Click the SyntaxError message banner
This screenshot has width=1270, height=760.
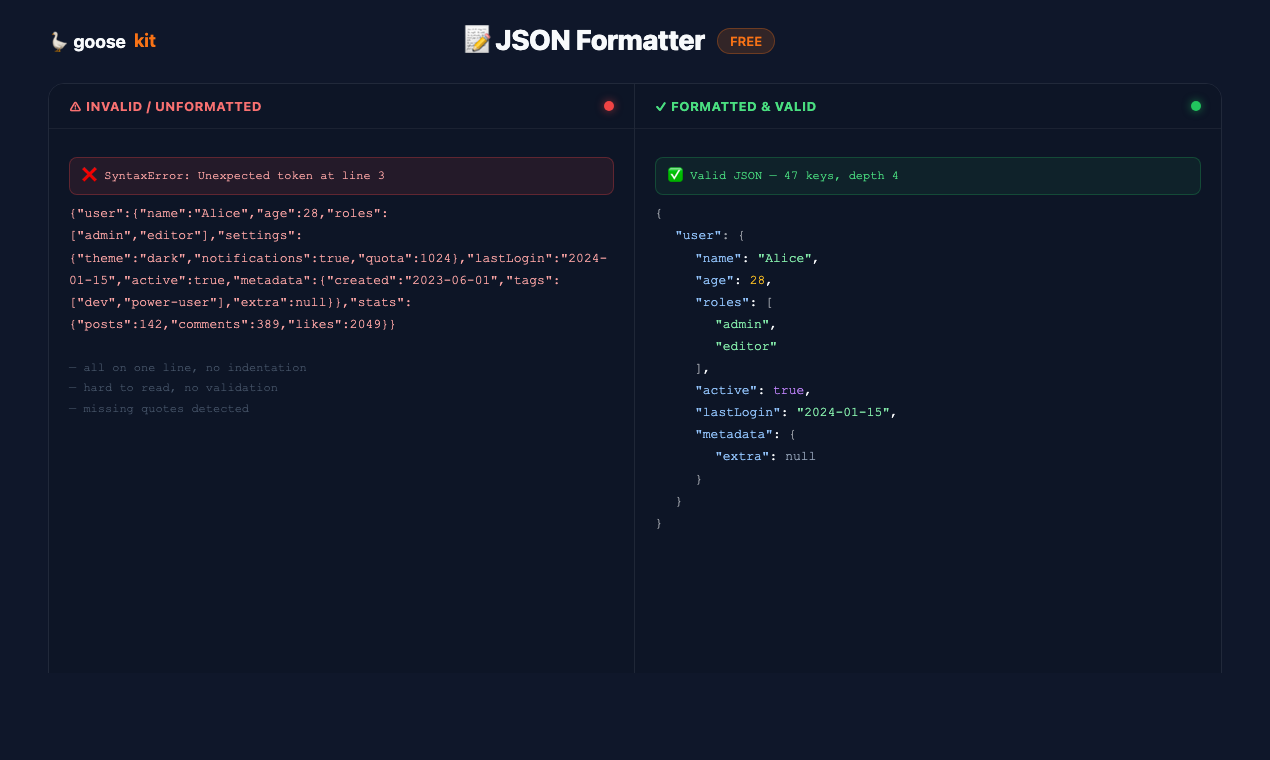(341, 176)
